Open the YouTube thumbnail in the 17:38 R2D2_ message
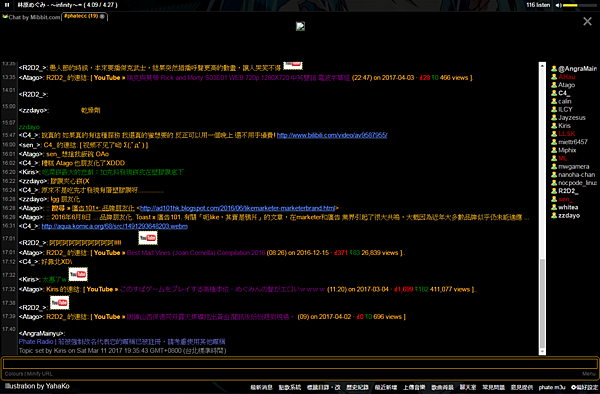 (x=60, y=303)
